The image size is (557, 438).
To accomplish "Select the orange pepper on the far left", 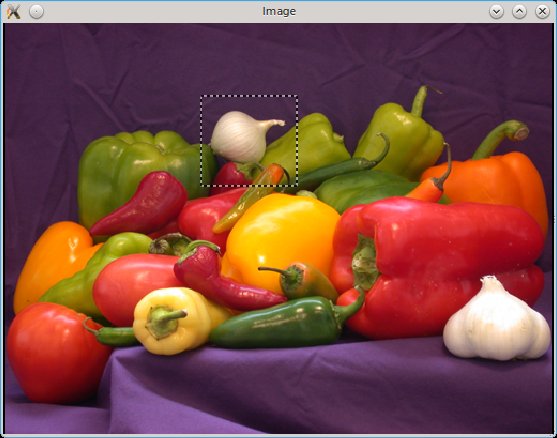I will (x=53, y=265).
